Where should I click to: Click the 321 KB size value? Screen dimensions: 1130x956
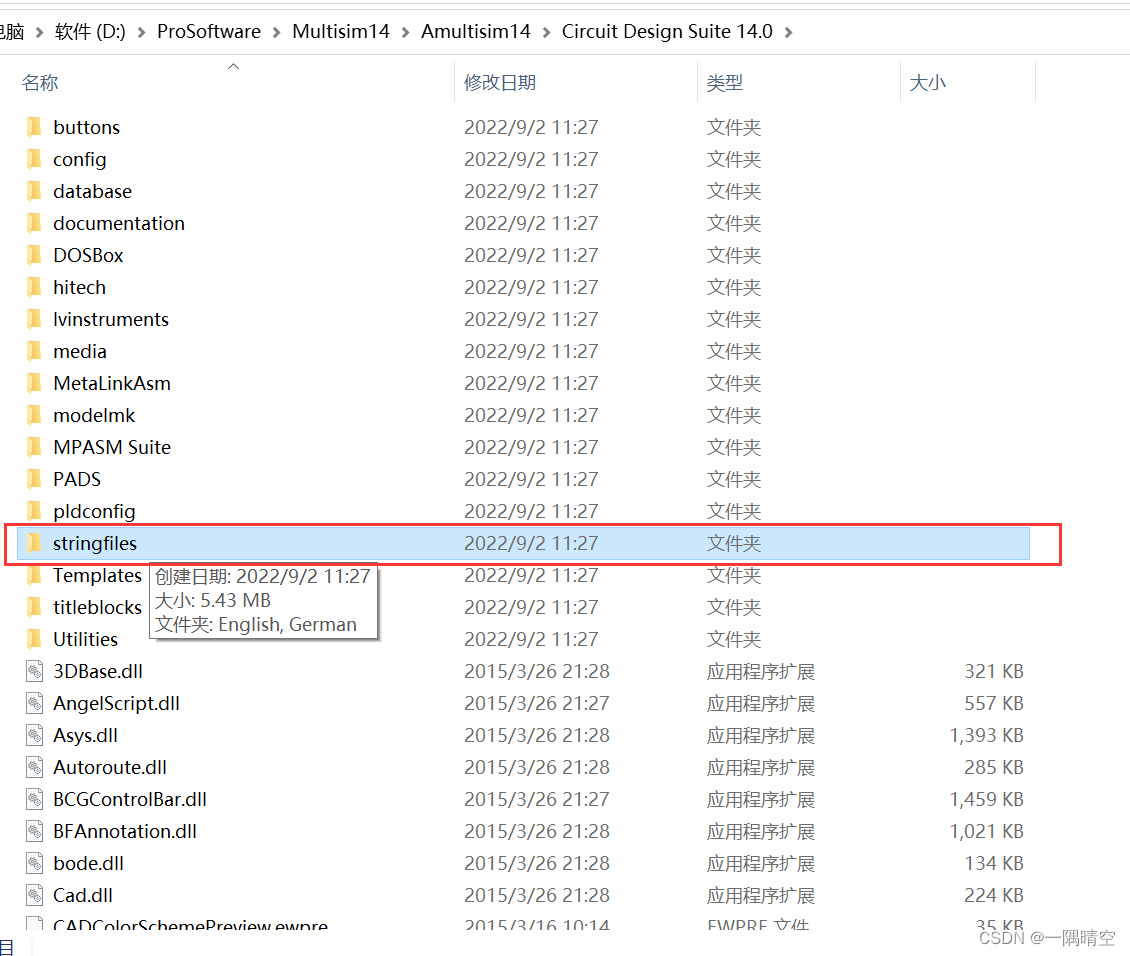994,671
